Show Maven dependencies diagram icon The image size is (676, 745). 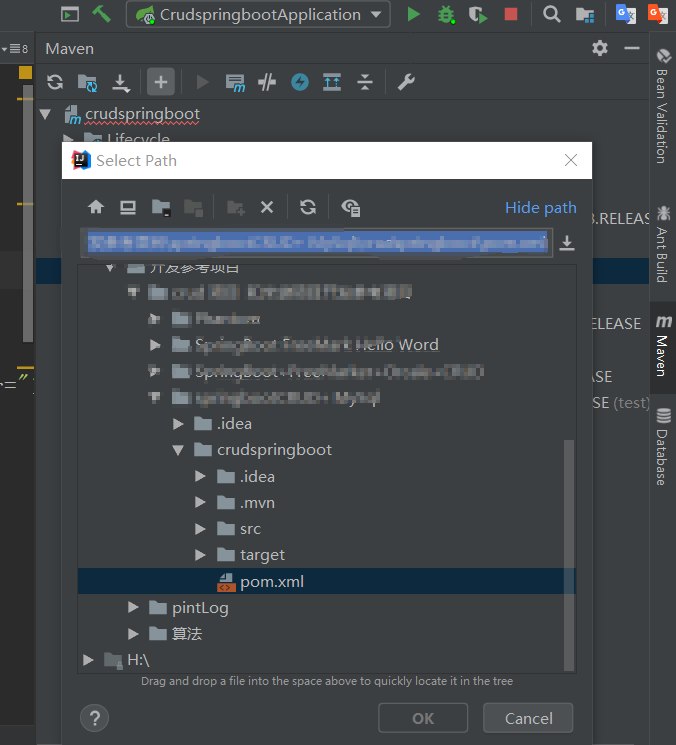click(332, 82)
